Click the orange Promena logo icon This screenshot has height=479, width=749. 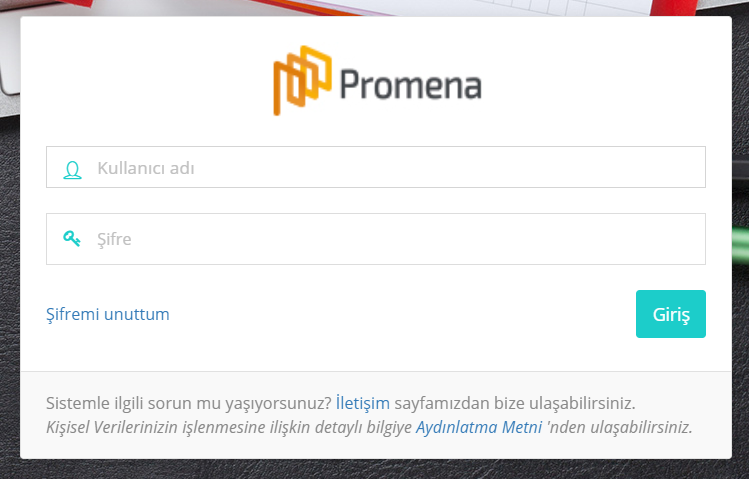click(302, 80)
